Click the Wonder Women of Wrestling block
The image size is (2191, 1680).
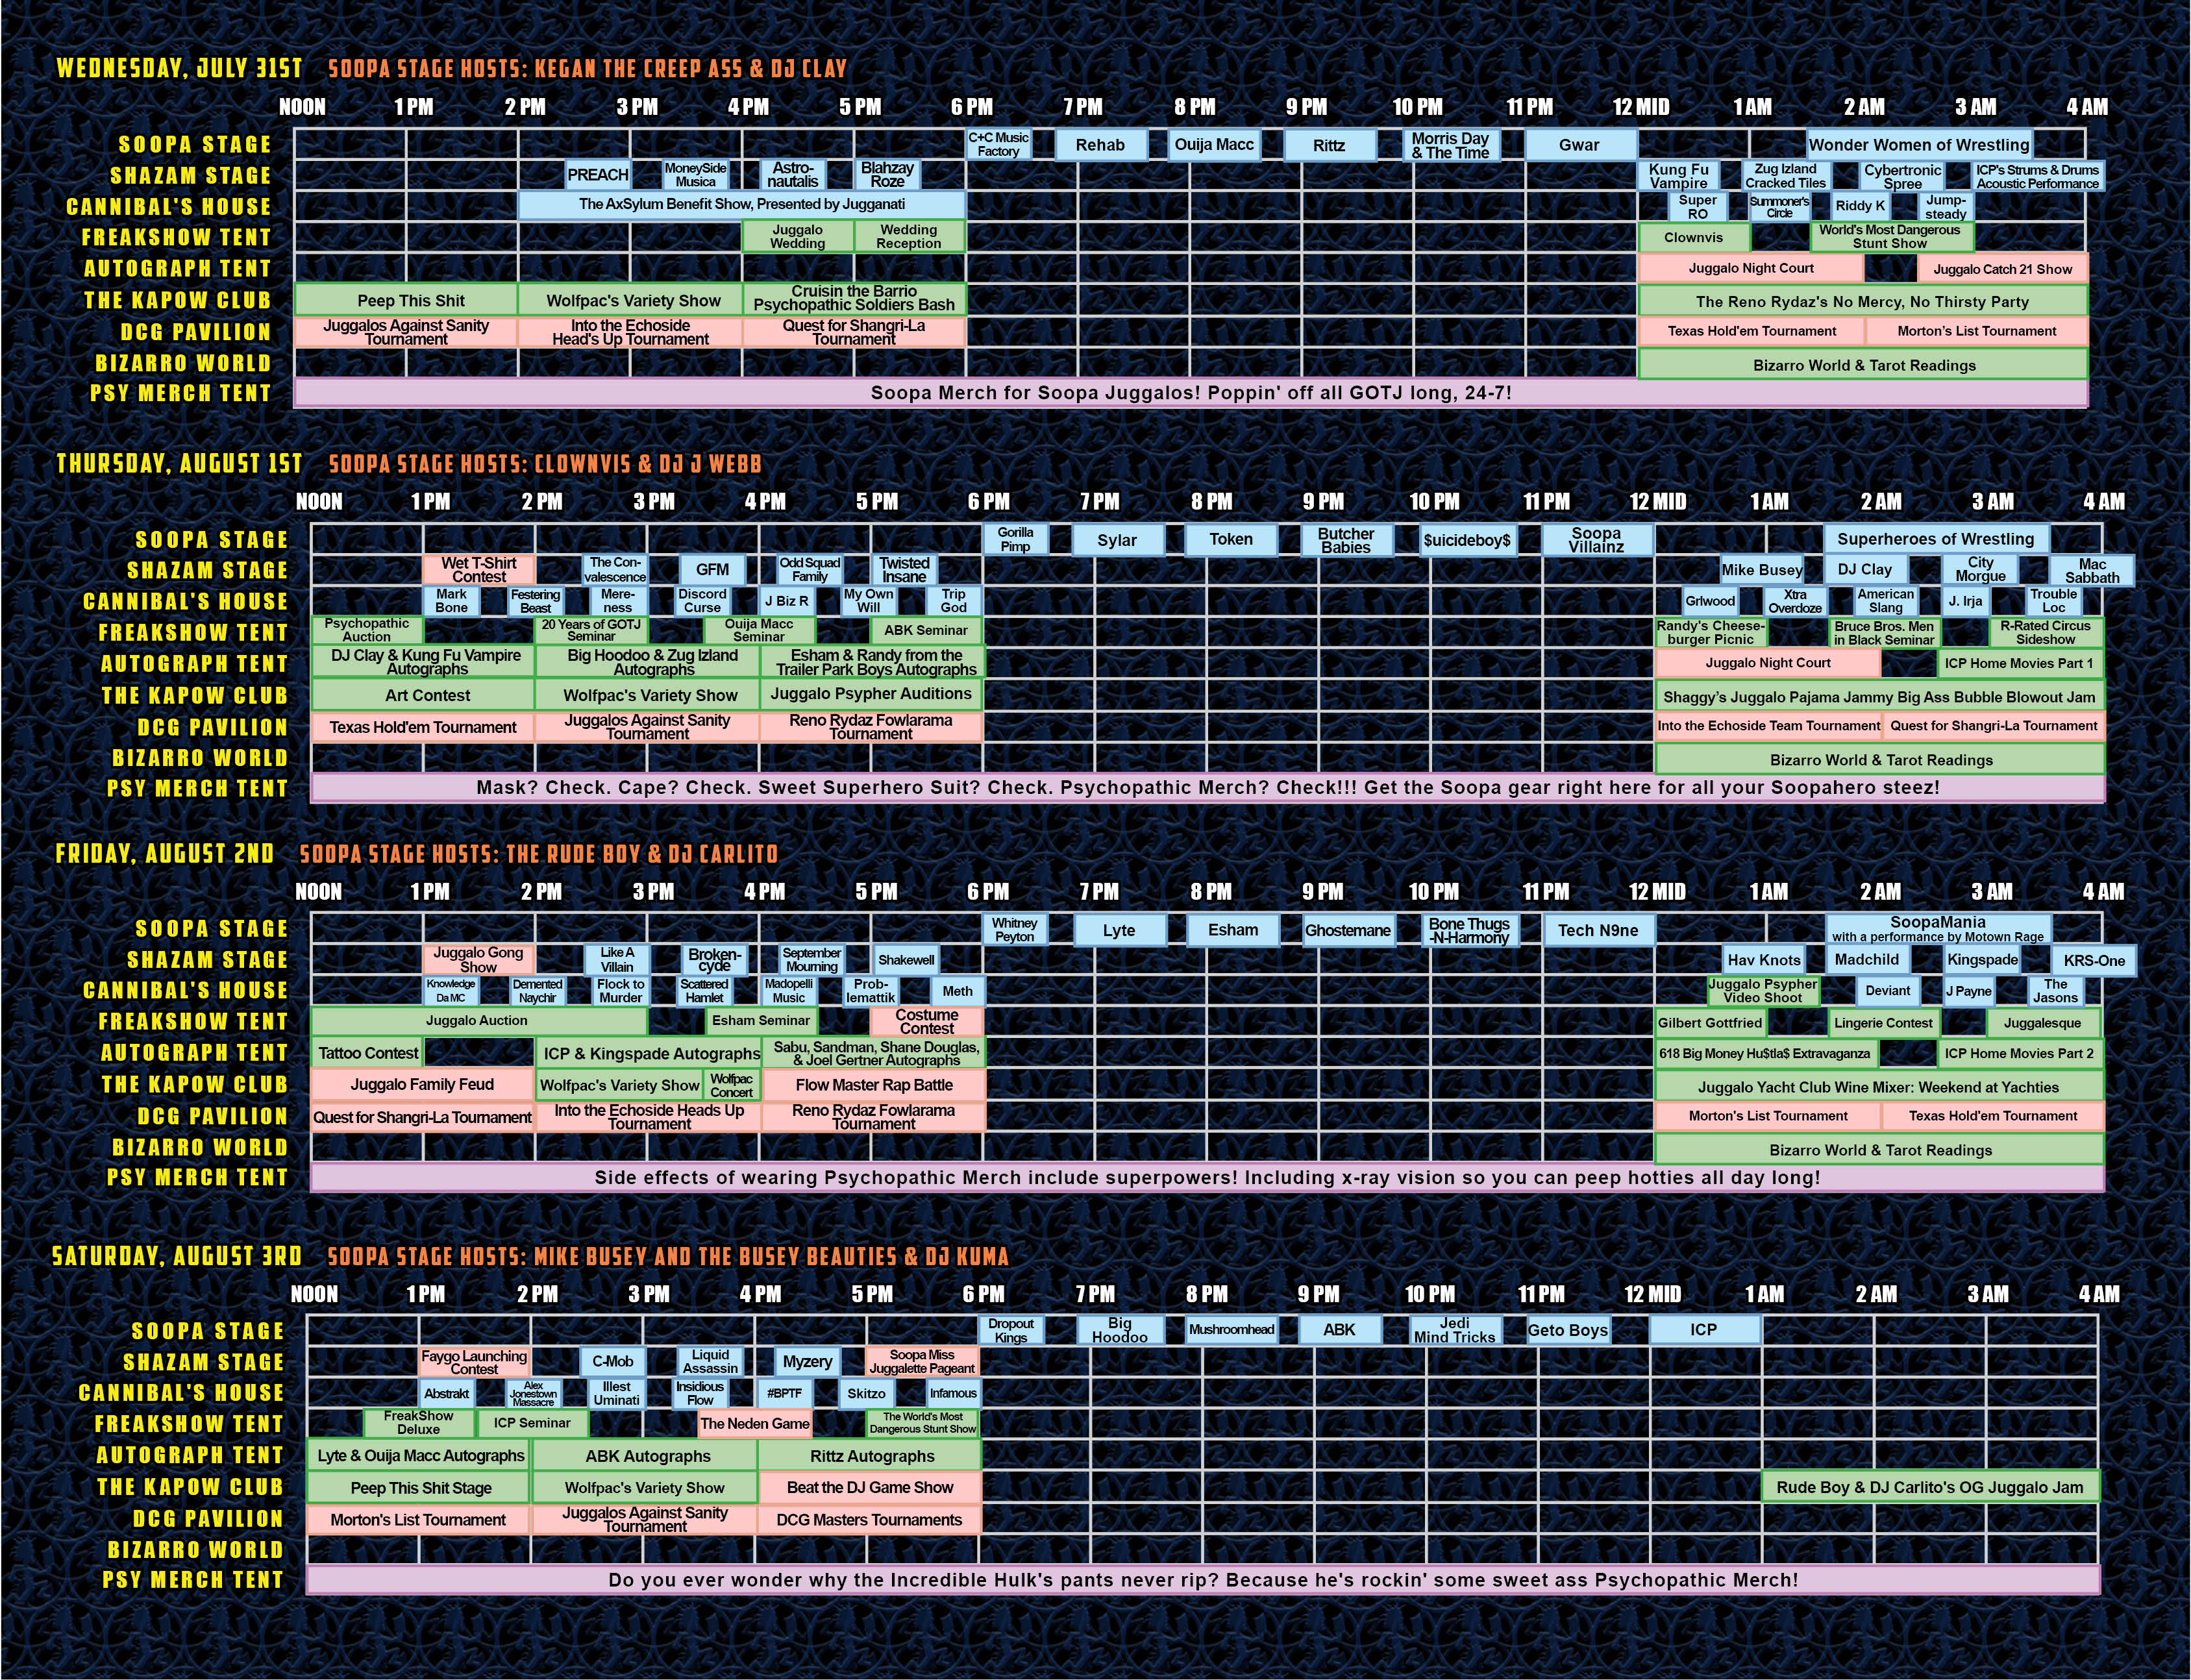[1919, 145]
